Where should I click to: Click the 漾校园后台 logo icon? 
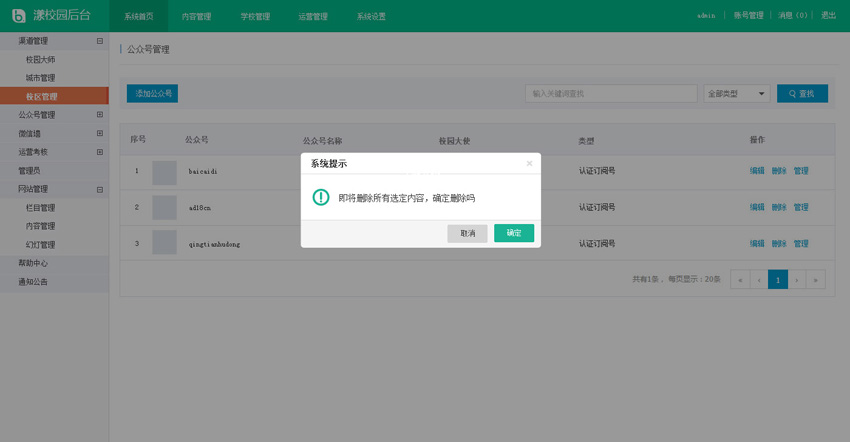tap(18, 16)
